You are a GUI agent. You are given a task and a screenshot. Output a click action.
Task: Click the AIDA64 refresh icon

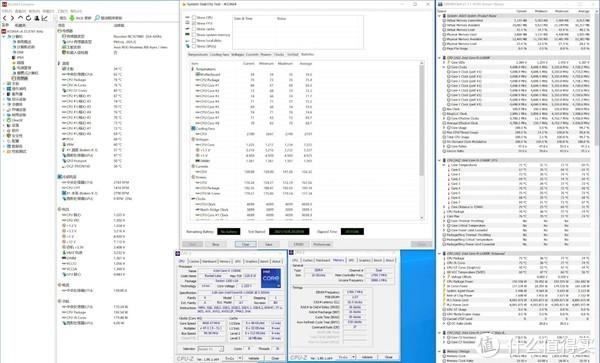point(28,18)
